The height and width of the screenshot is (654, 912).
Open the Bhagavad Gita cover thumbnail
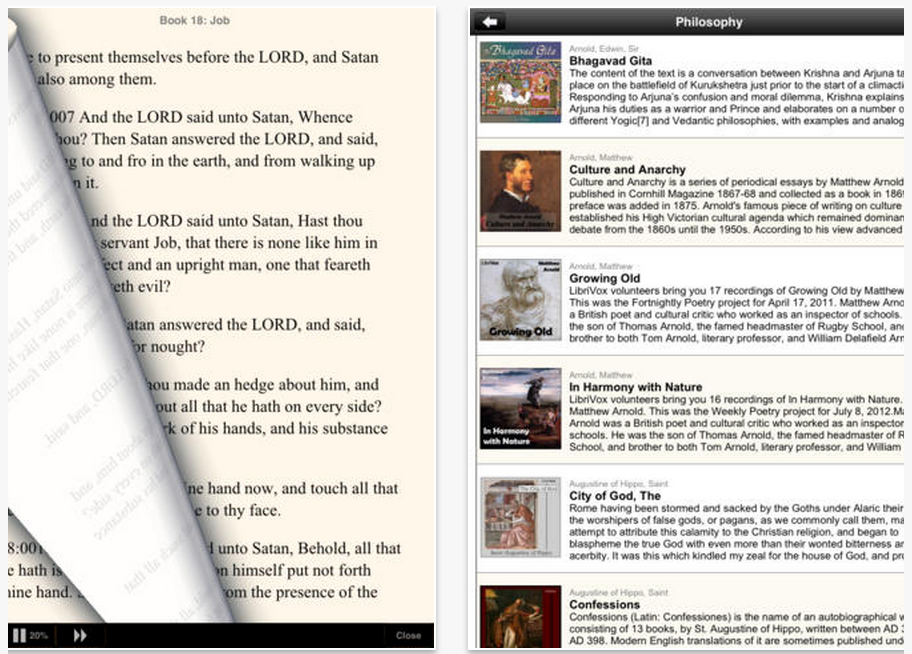tap(521, 82)
